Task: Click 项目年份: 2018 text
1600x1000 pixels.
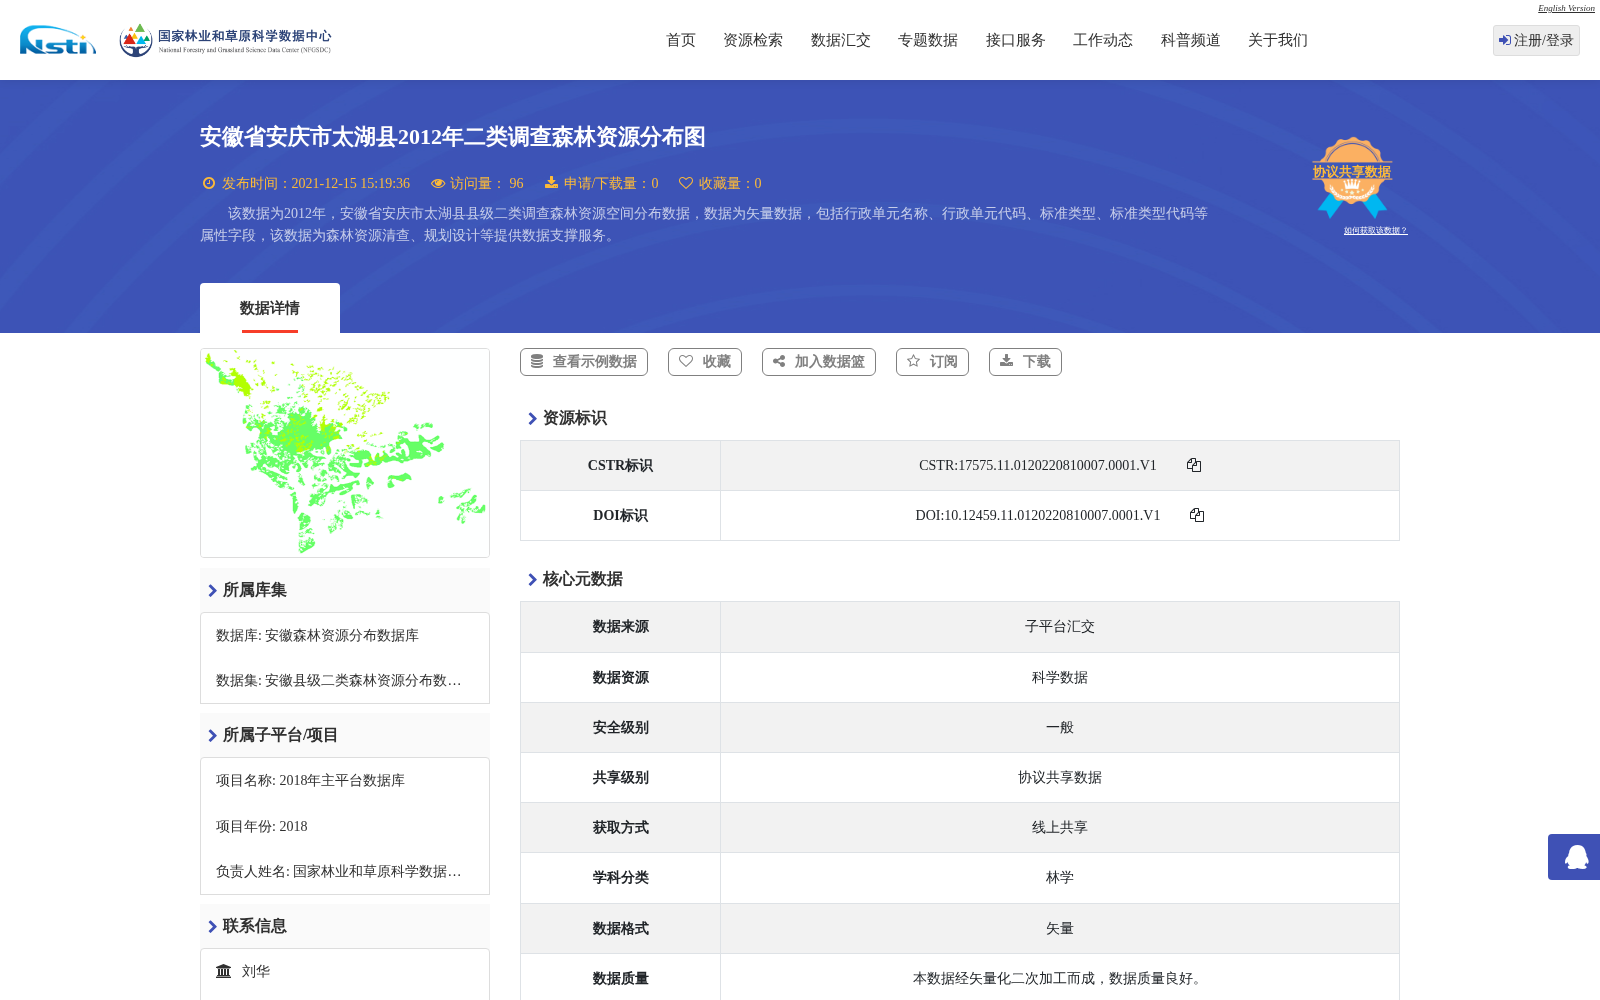Action: 262,827
